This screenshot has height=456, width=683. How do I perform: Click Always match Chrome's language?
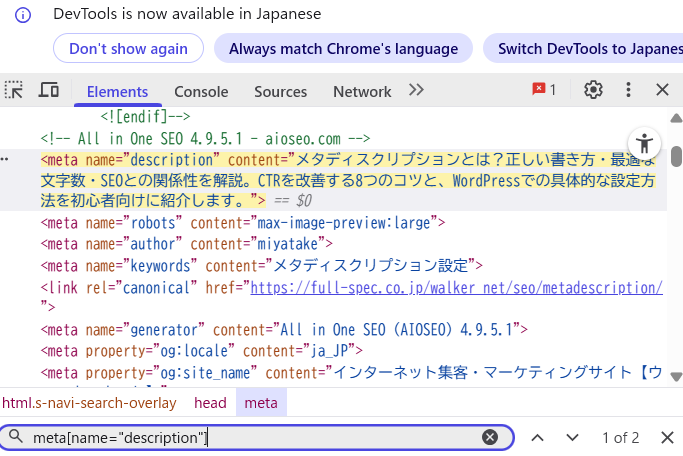[343, 48]
